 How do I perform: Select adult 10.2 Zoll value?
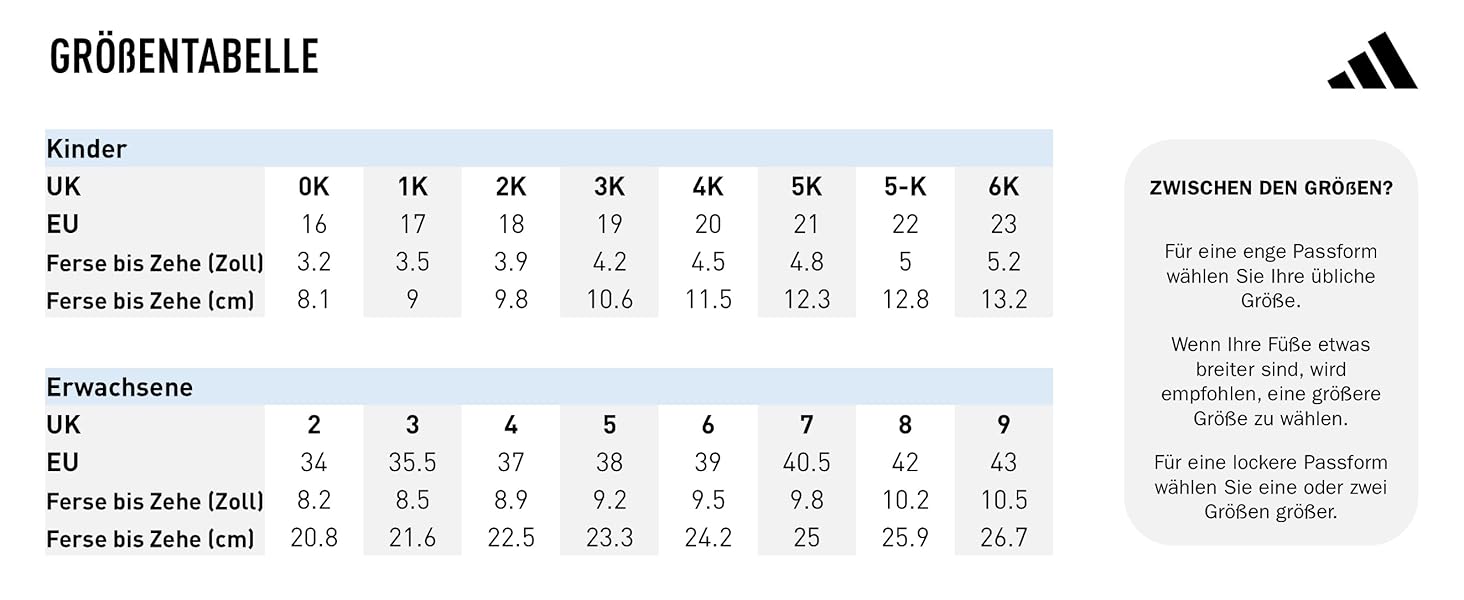coord(905,500)
